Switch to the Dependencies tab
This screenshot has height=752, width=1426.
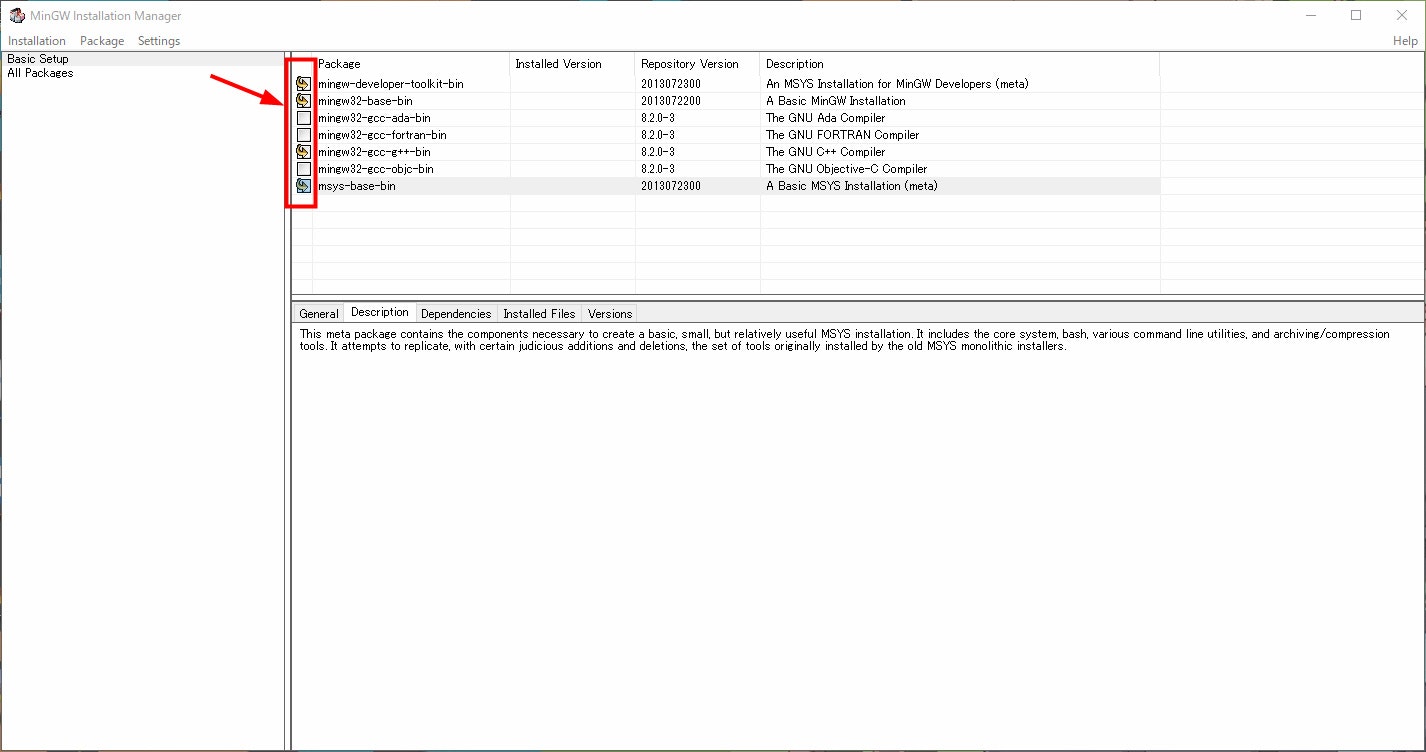(456, 314)
